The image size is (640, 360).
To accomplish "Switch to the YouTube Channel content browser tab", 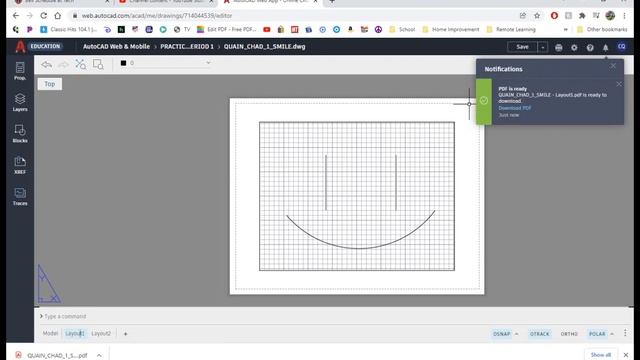I will point(167,2).
